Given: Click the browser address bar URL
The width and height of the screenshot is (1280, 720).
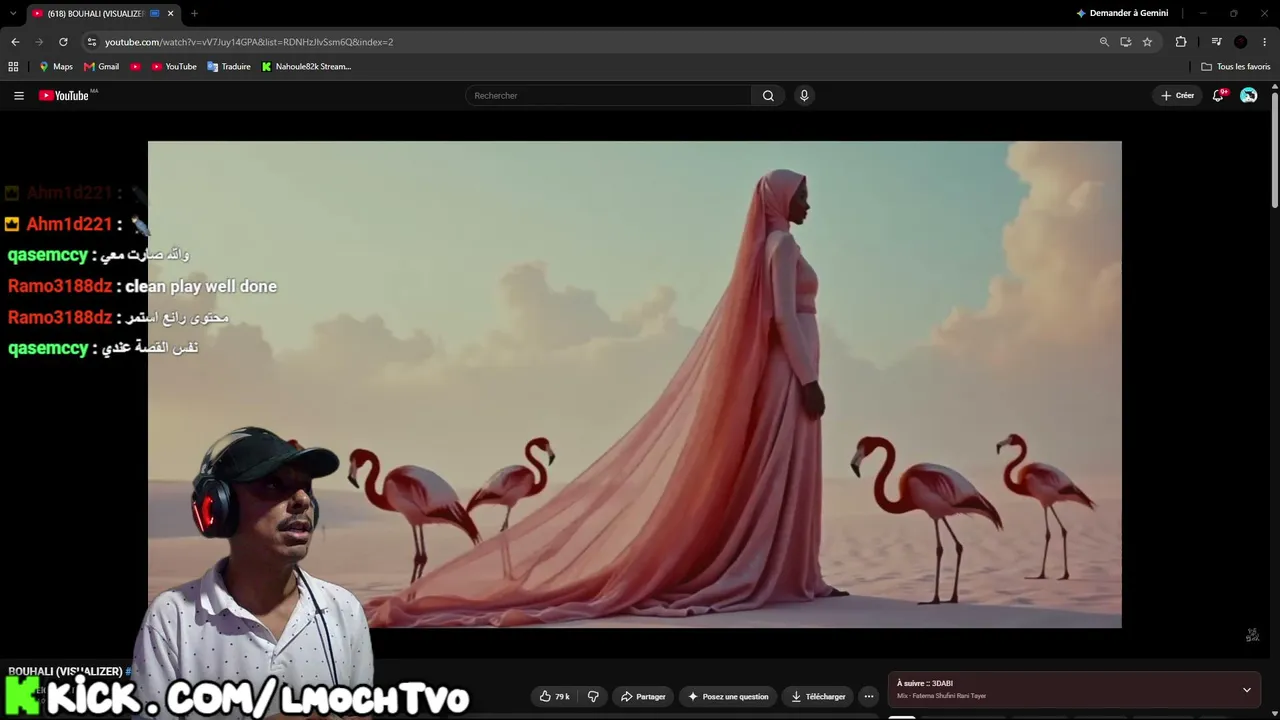Looking at the screenshot, I should coord(249,42).
